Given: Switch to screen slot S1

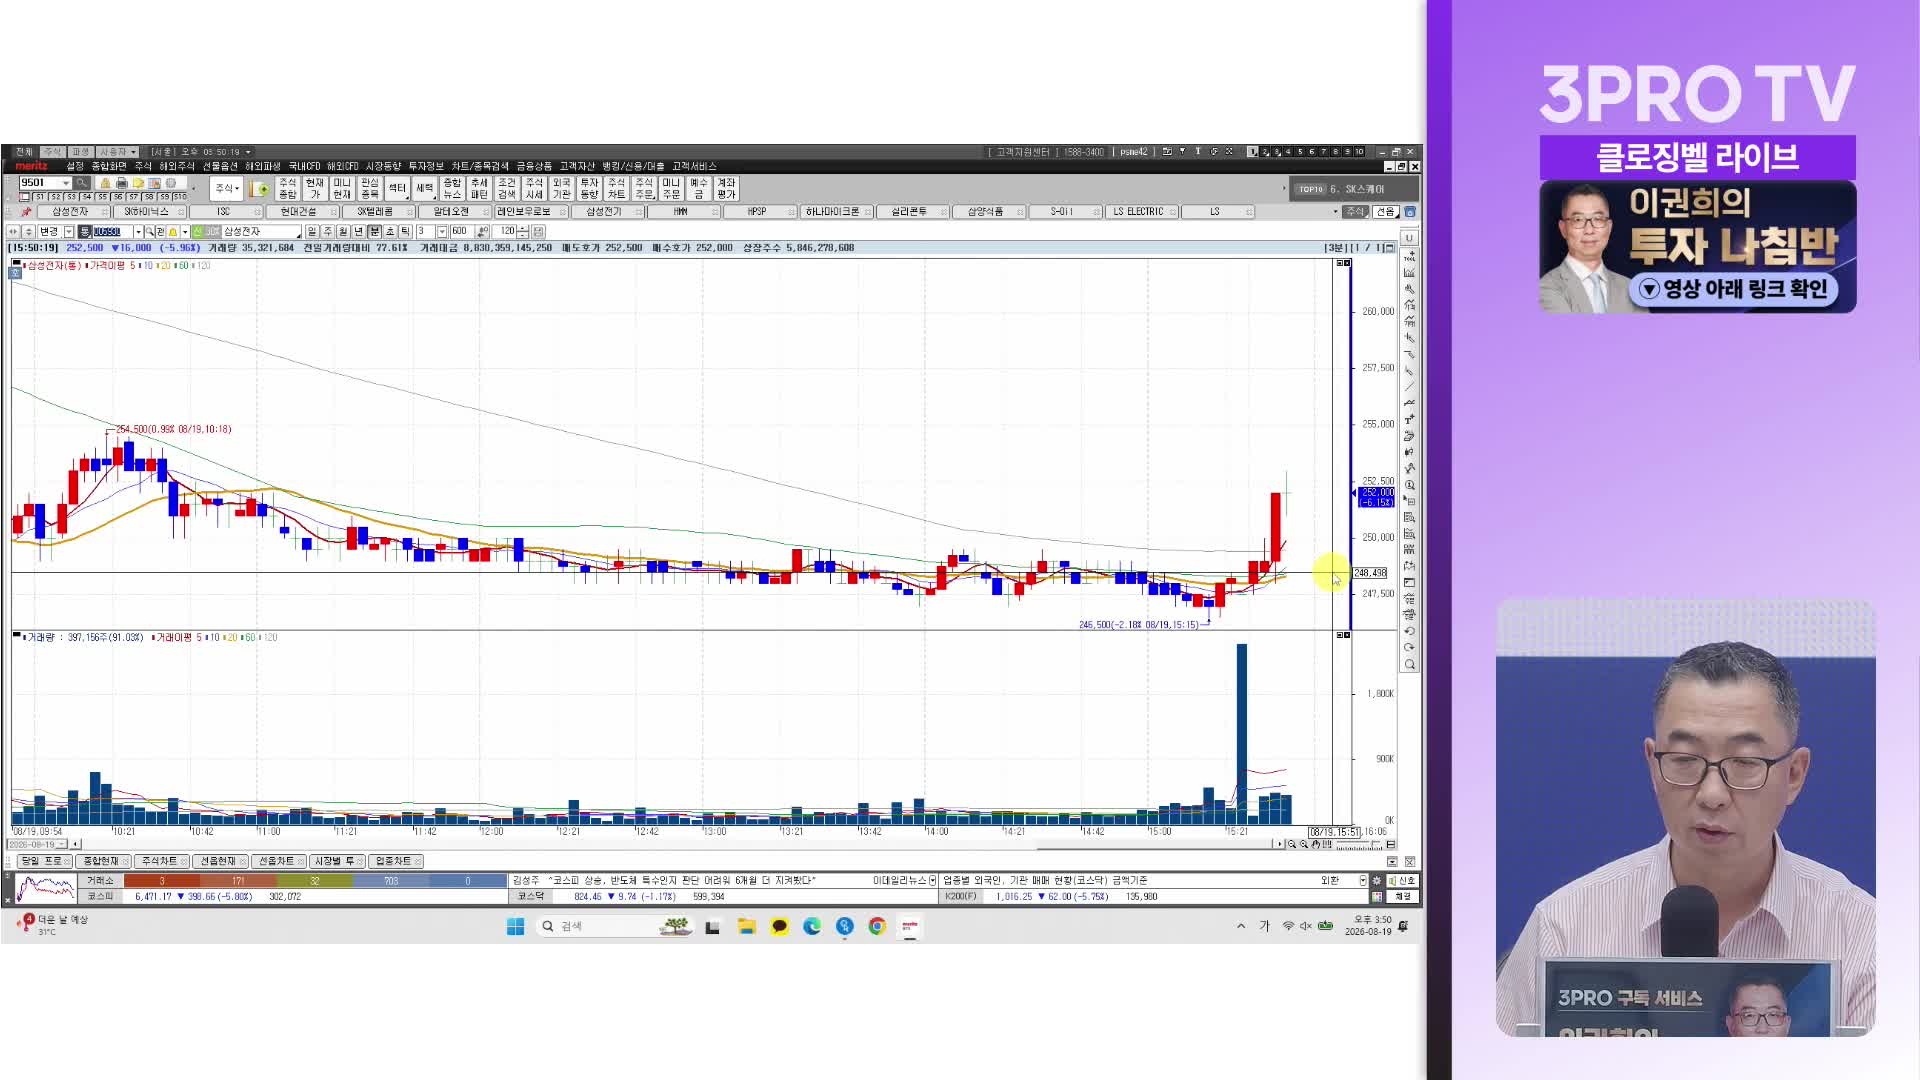Looking at the screenshot, I should [x=40, y=197].
